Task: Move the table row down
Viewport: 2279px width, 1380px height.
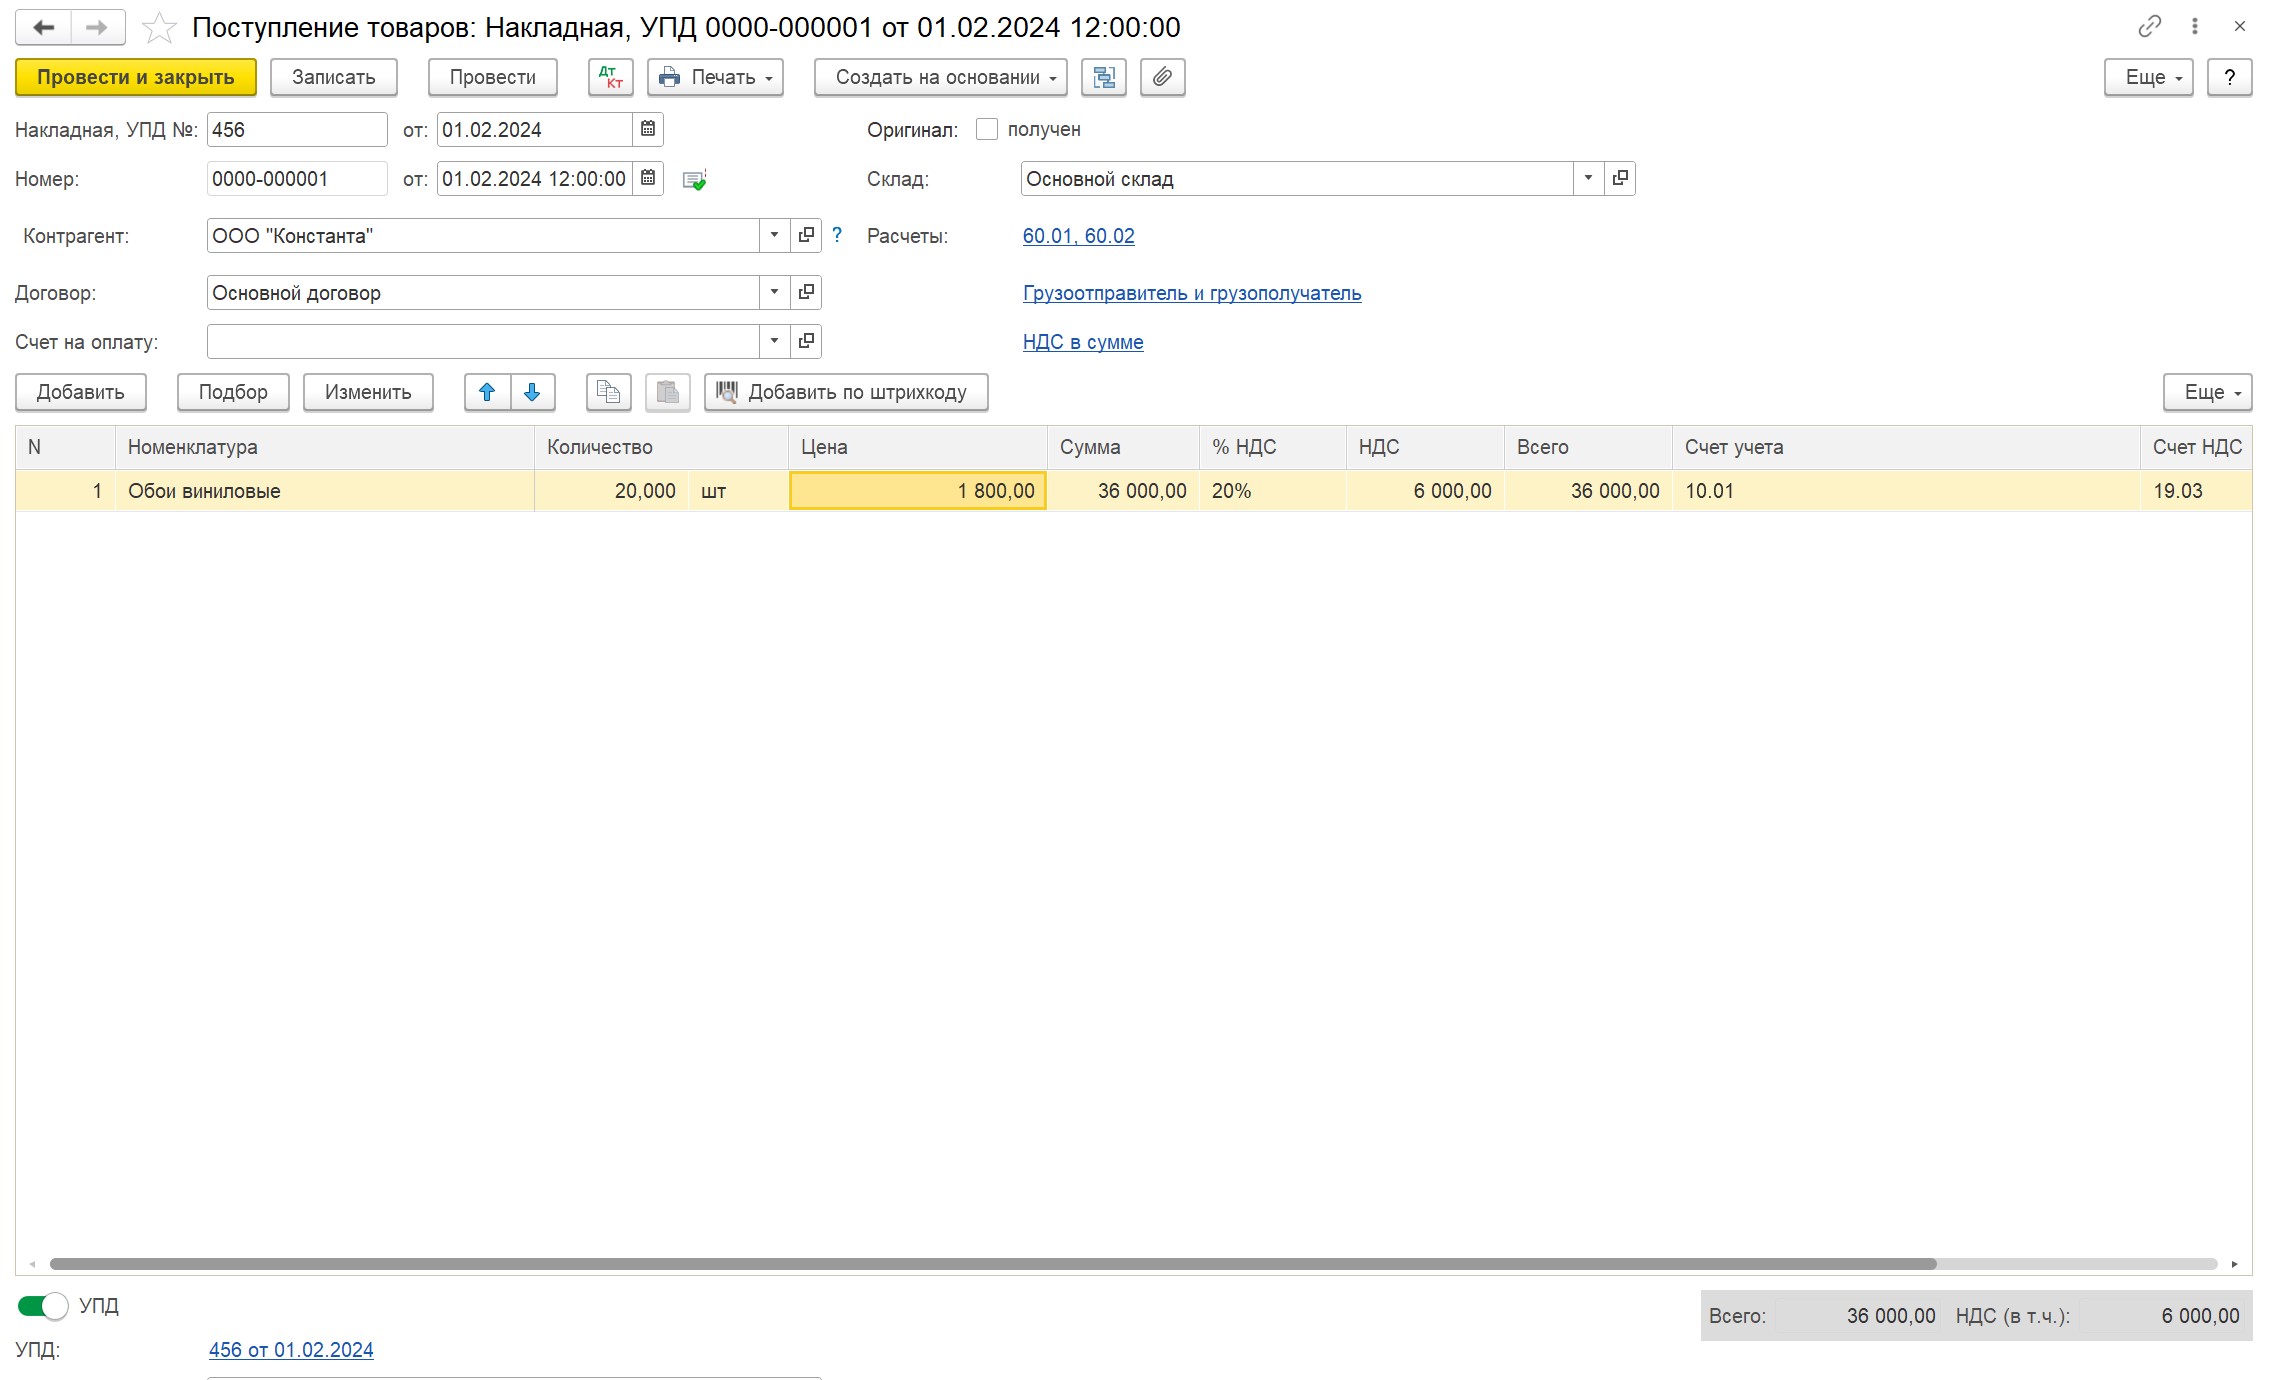Action: 533,392
